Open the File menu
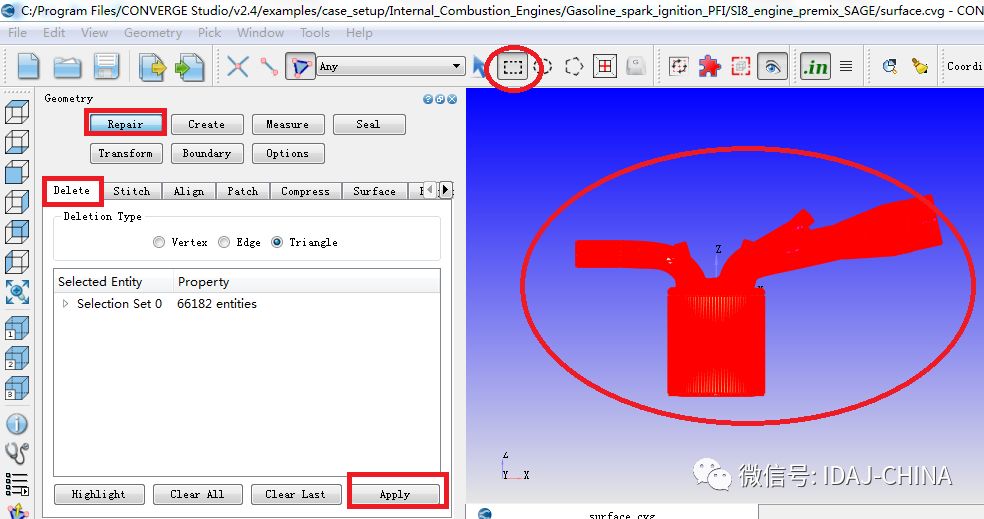 tap(17, 33)
